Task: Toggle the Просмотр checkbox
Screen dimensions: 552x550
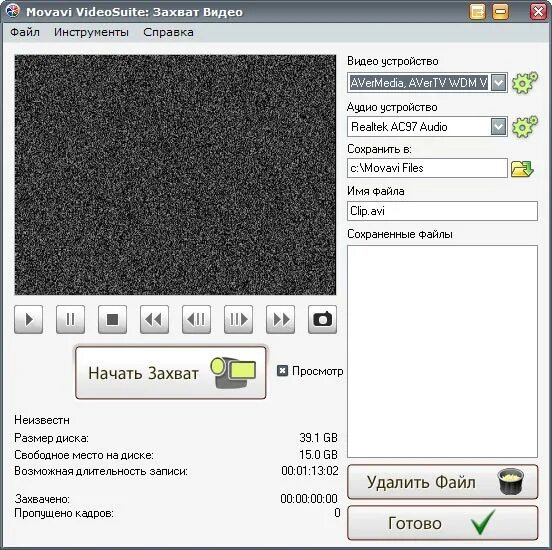Action: [x=282, y=371]
